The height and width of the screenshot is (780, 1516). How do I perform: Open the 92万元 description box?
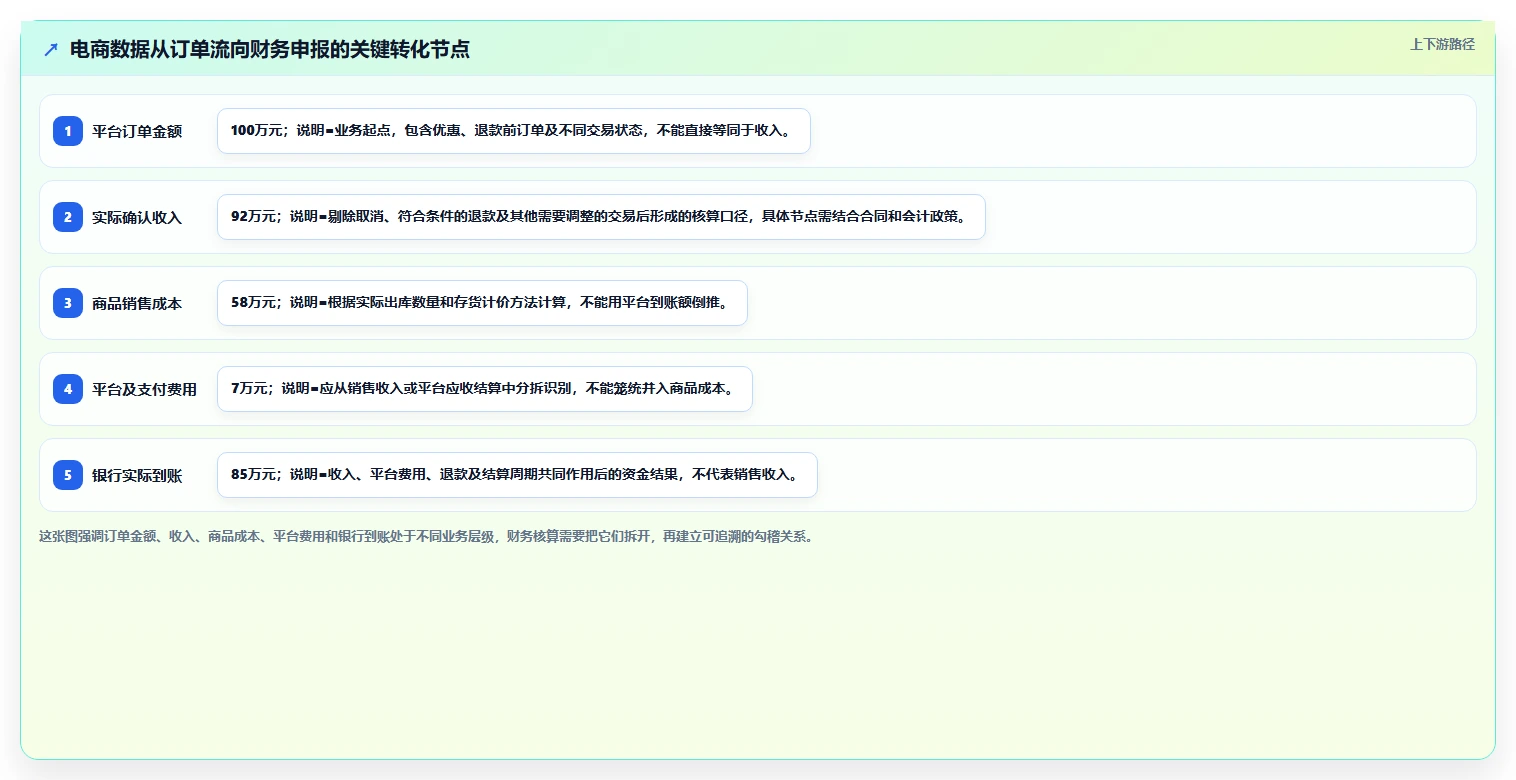[601, 217]
